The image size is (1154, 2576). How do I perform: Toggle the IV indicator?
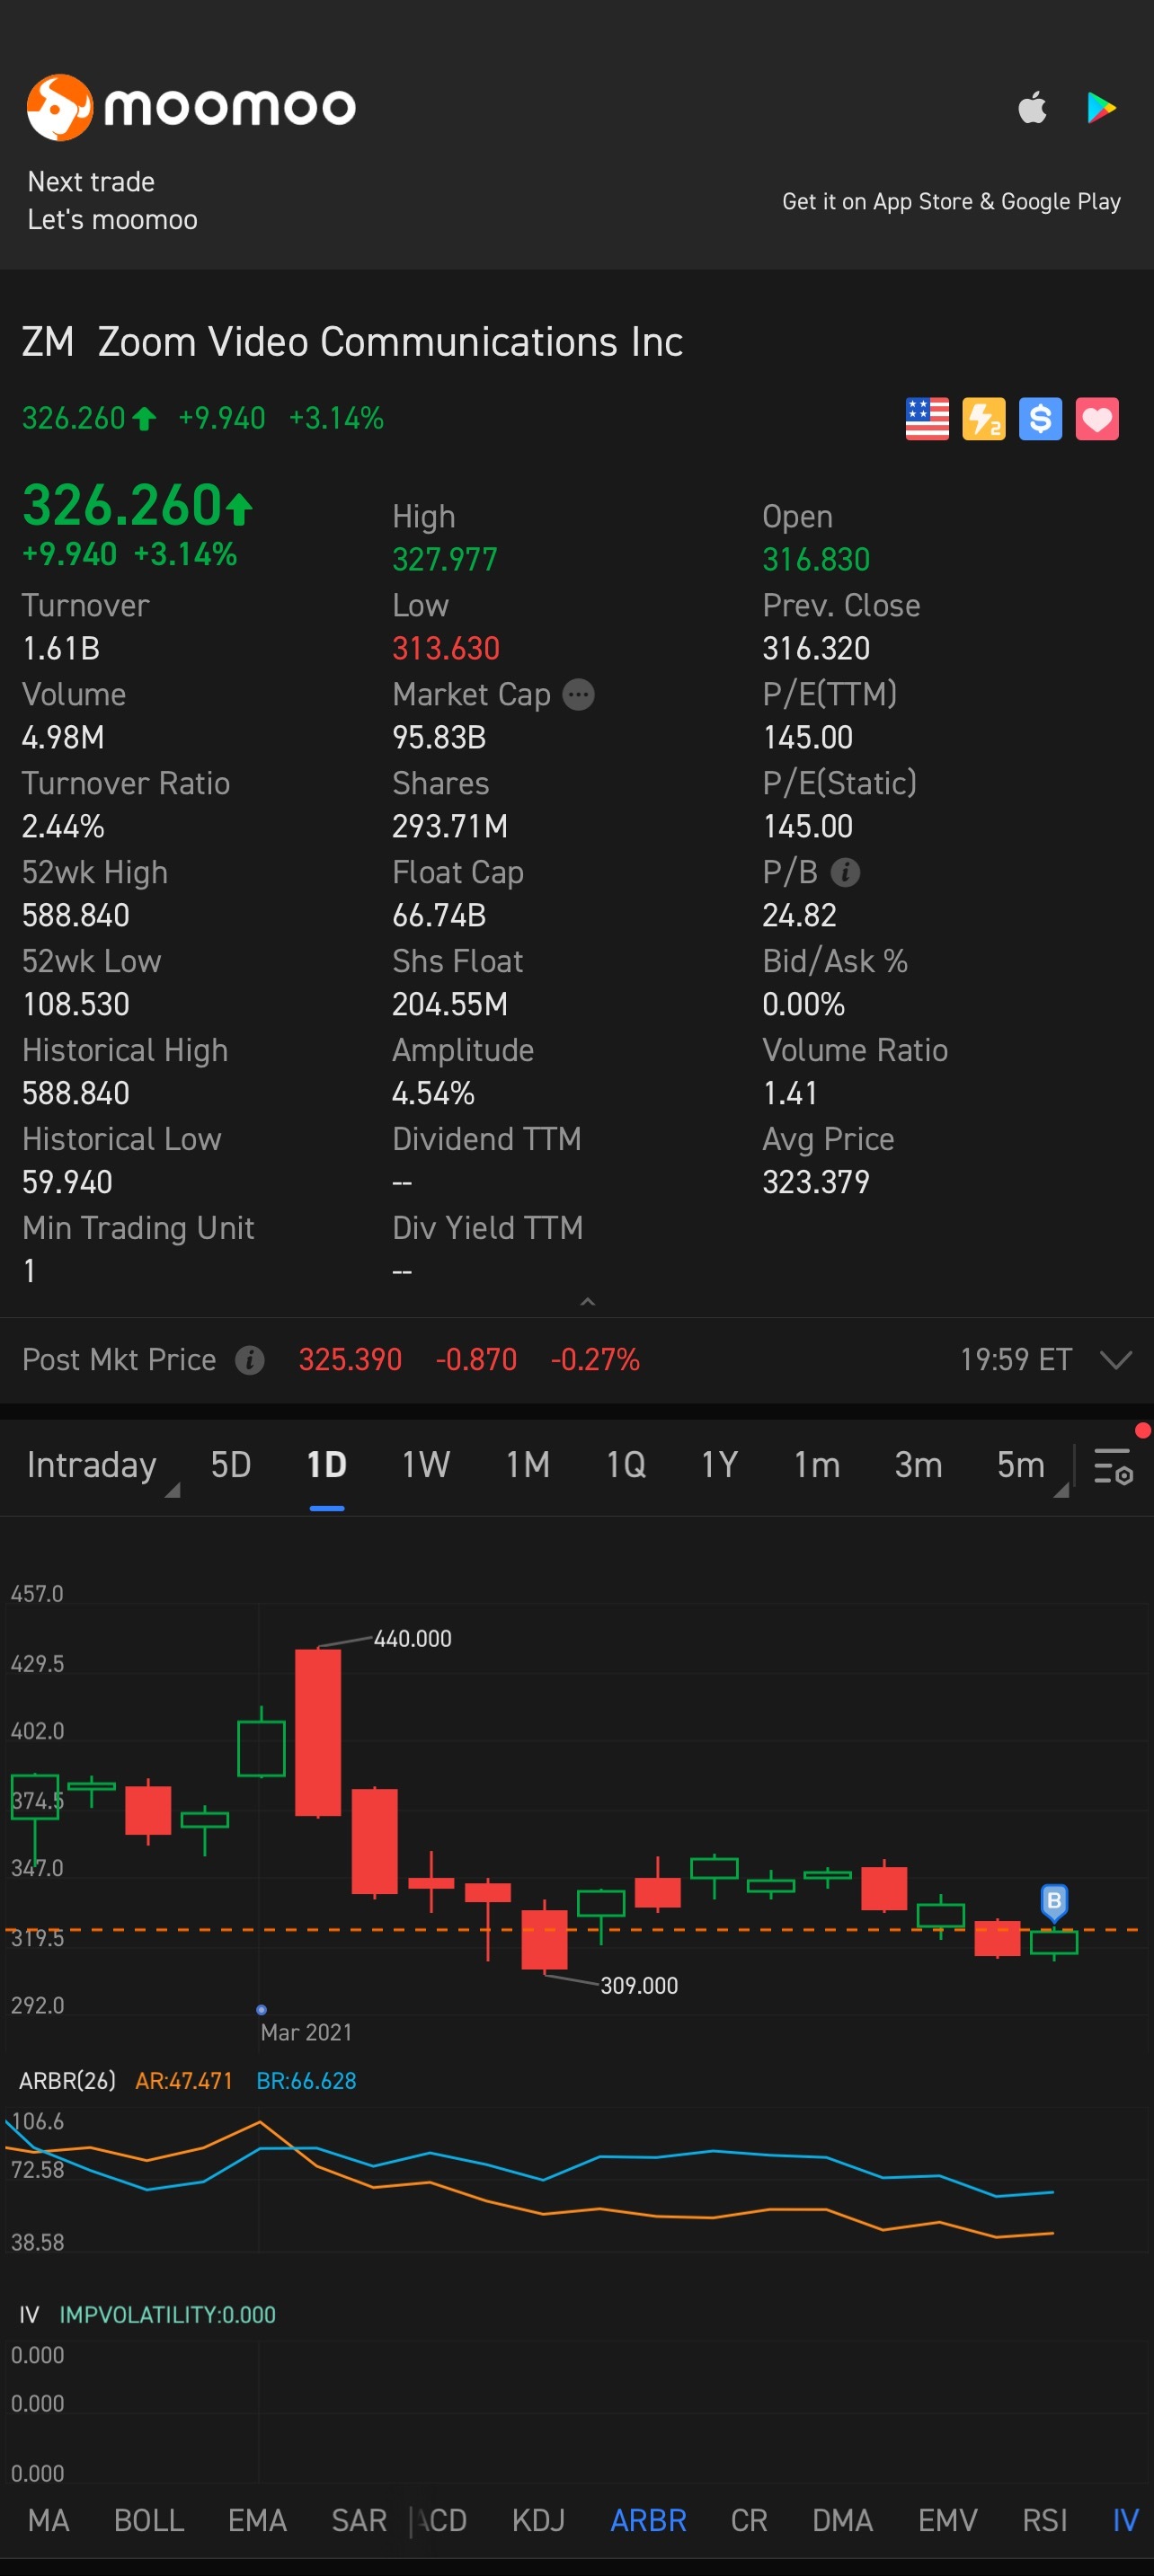click(x=1125, y=2520)
